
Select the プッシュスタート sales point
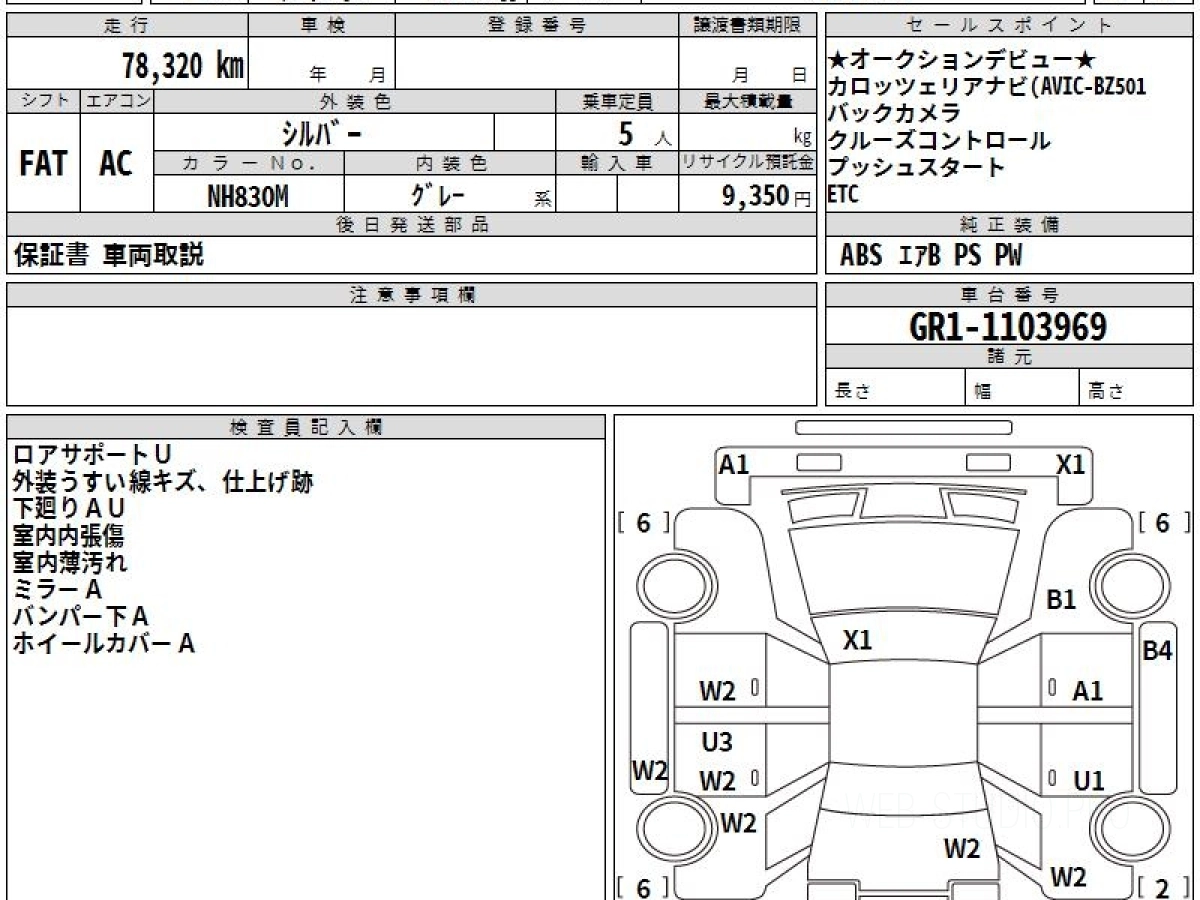916,167
